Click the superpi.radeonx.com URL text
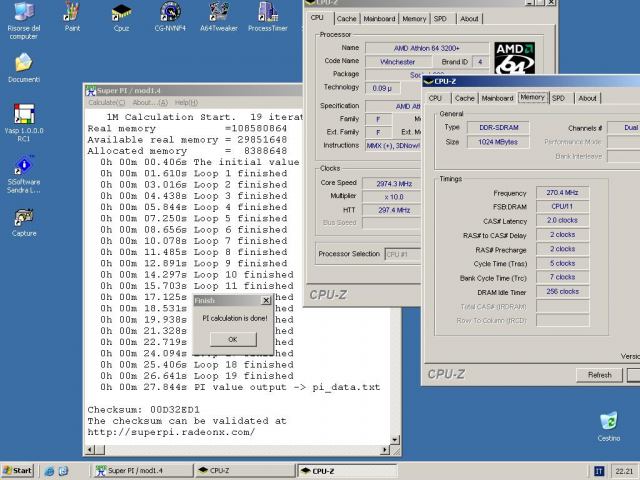Screen dimensions: 640x480 pyautogui.click(x=171, y=432)
